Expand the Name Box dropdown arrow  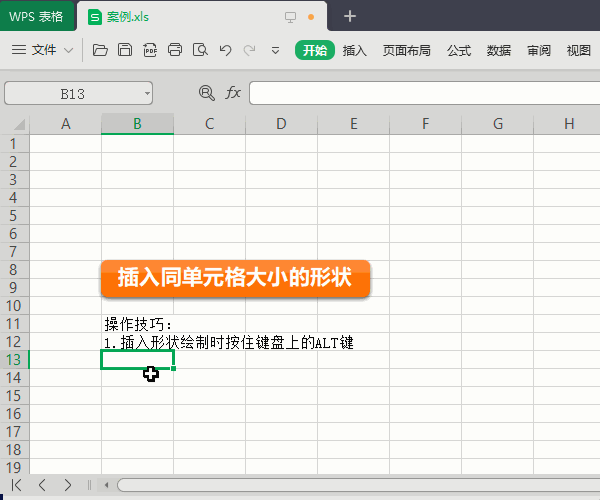point(147,94)
